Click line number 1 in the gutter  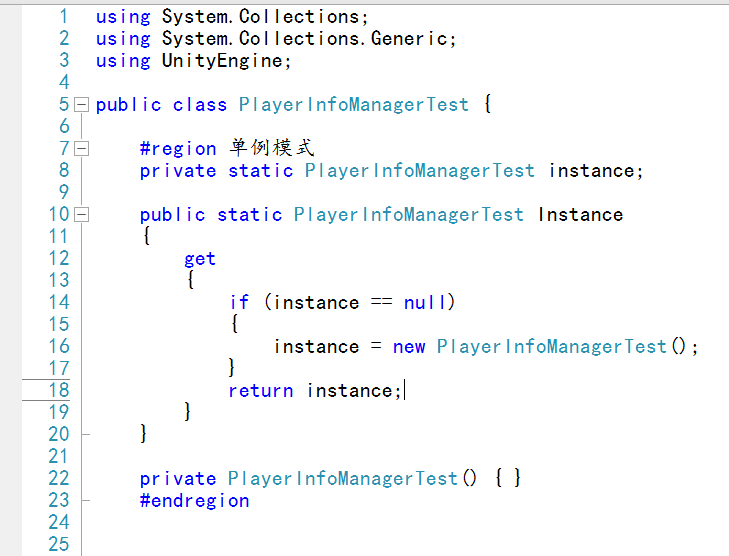pyautogui.click(x=64, y=17)
